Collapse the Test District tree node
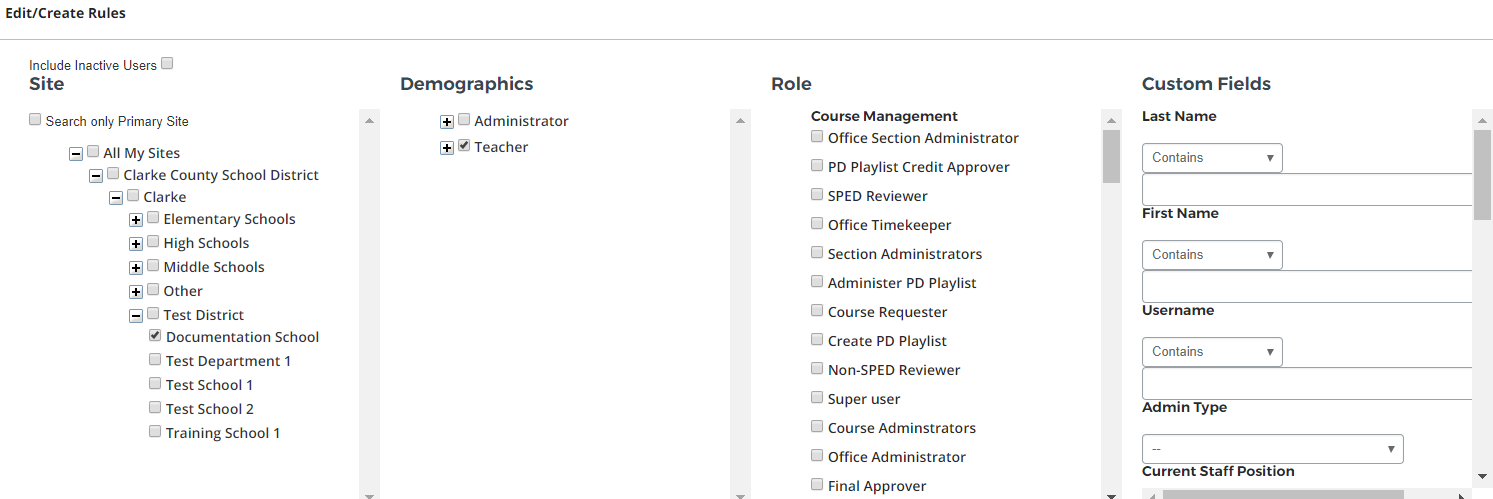 [136, 315]
